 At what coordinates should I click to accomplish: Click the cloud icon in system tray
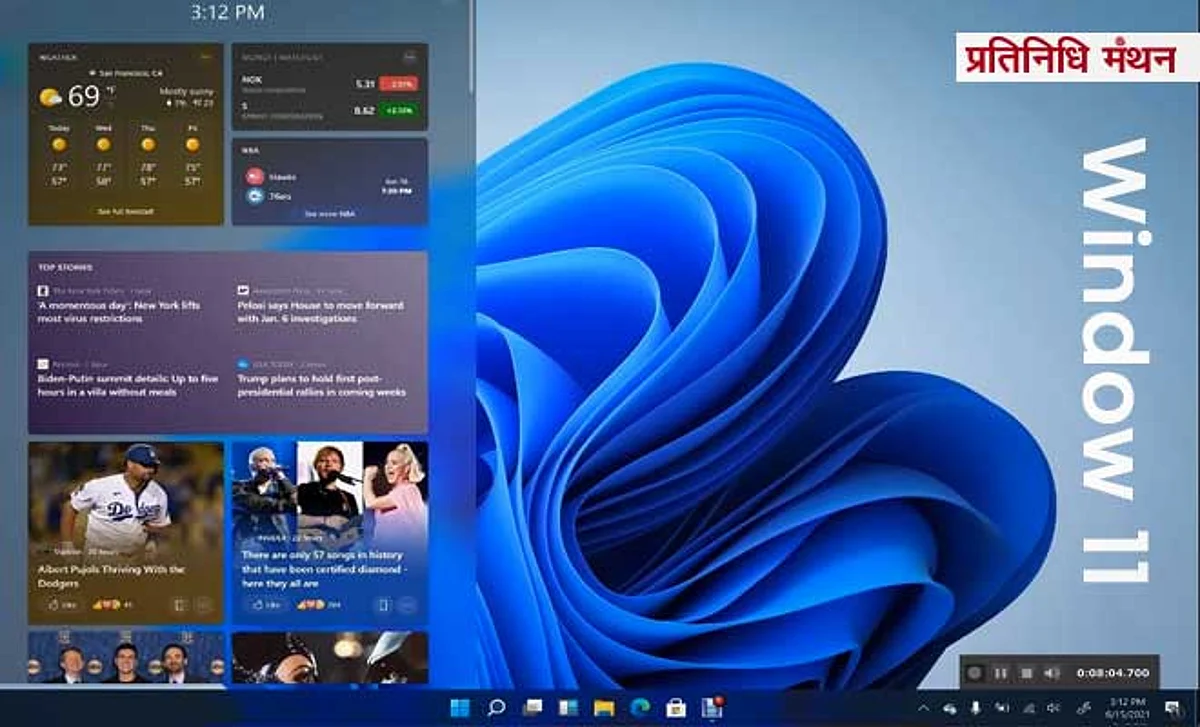[949, 708]
